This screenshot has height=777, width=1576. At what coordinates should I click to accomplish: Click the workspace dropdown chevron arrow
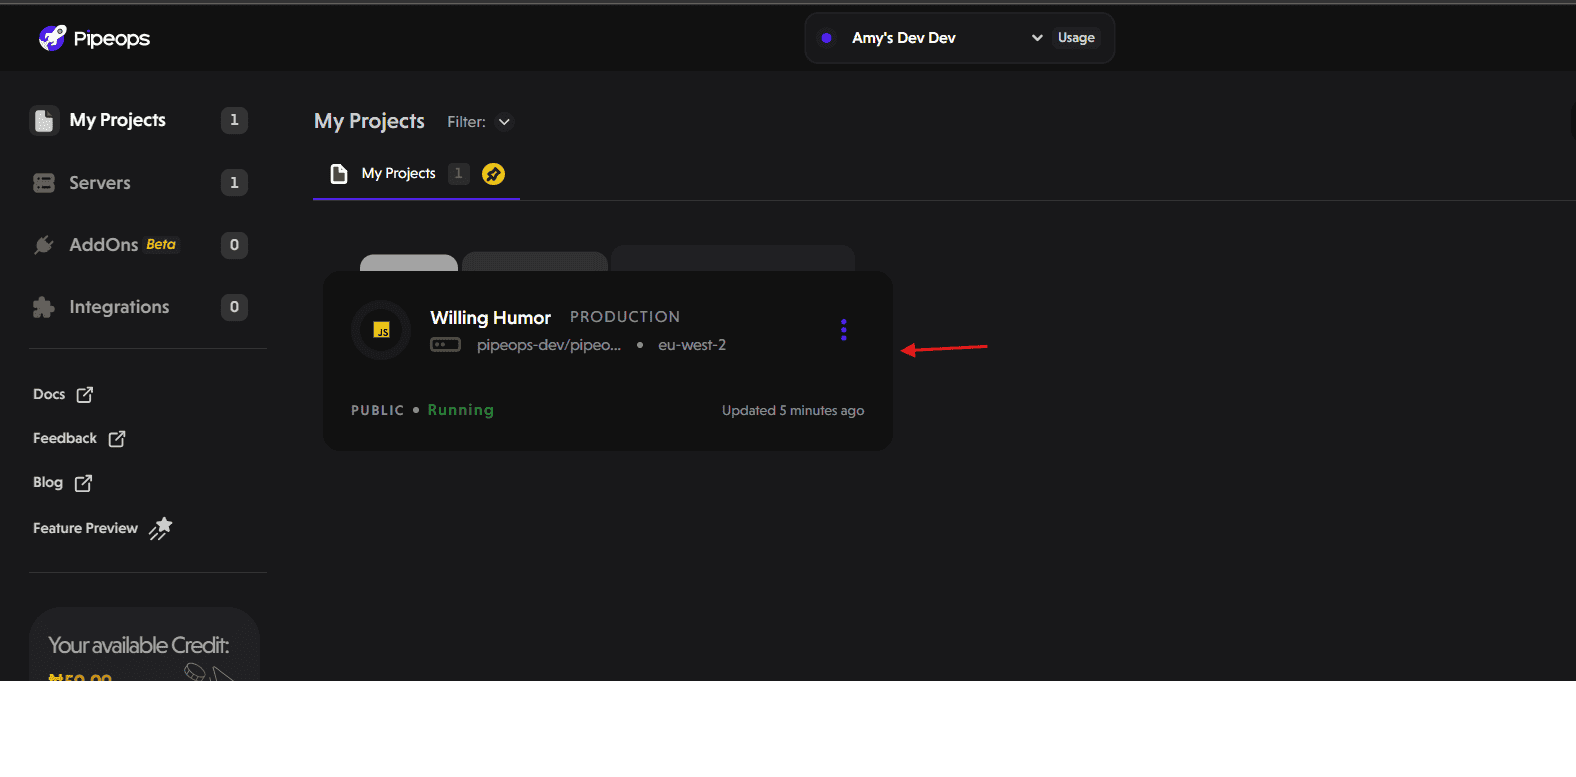1037,38
